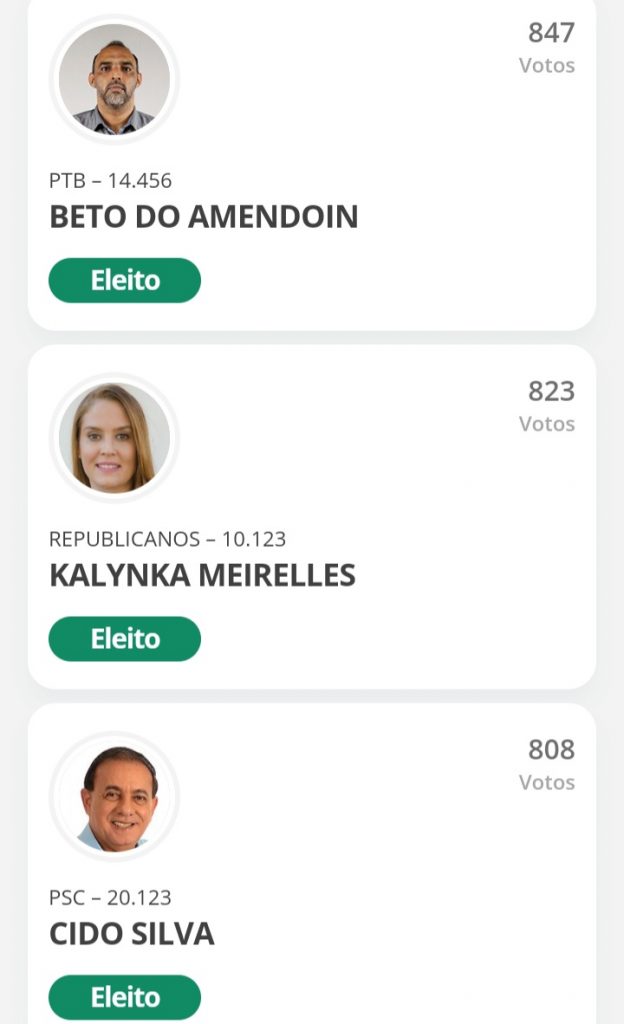Click the BETO DO AMENDOIN name

click(203, 217)
